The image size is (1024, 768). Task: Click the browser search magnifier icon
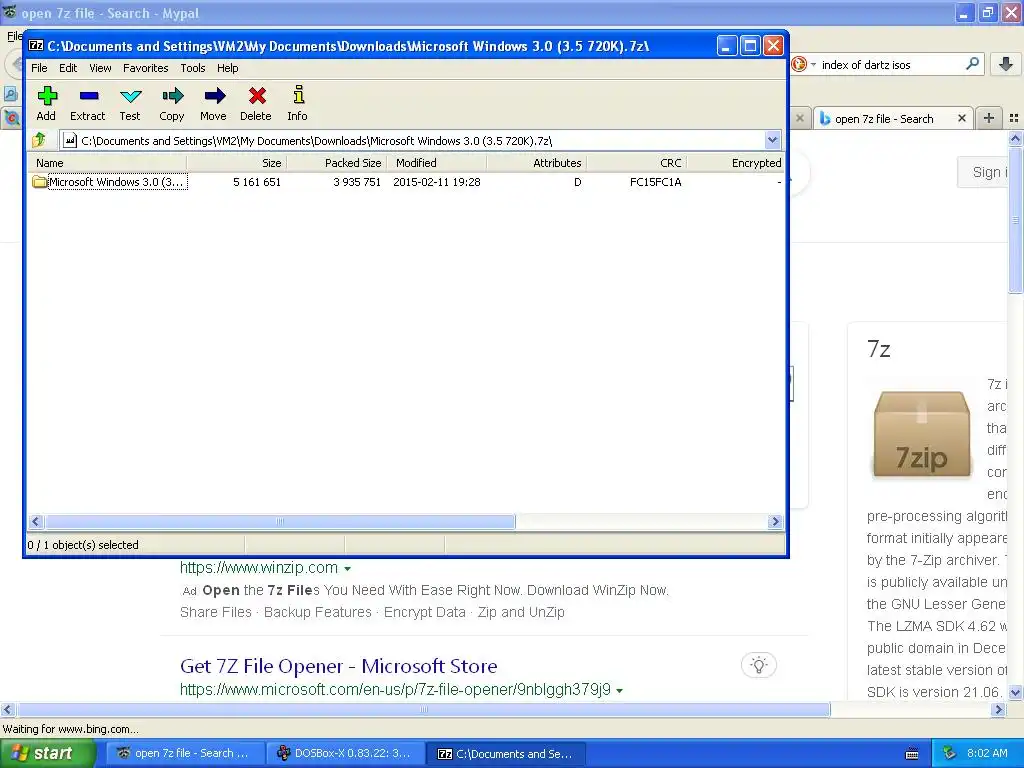coord(972,64)
